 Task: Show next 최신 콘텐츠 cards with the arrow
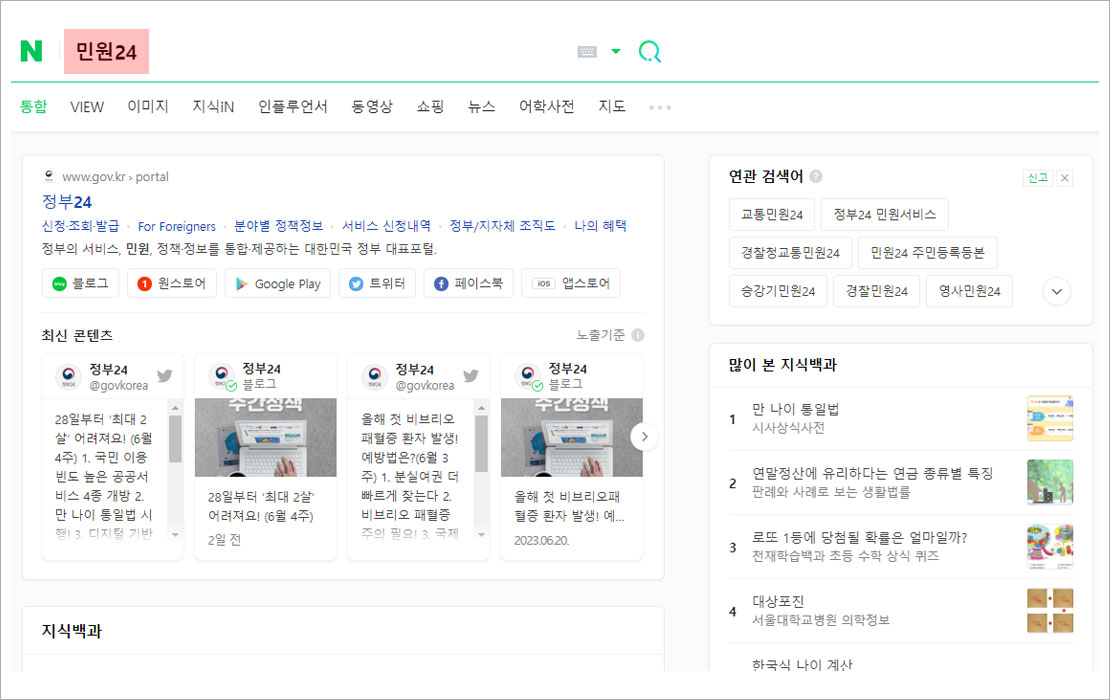click(x=644, y=437)
